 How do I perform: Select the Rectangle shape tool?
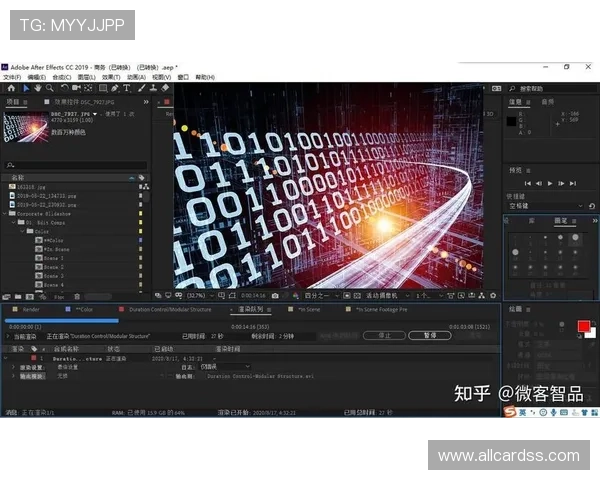(103, 88)
